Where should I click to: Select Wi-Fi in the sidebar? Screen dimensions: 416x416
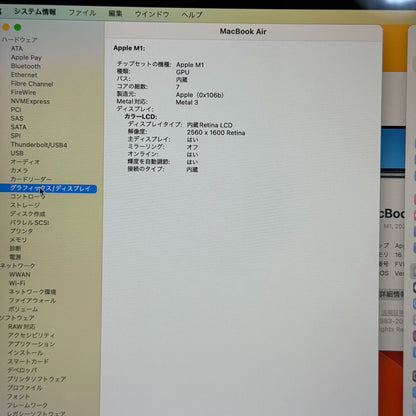click(x=17, y=283)
